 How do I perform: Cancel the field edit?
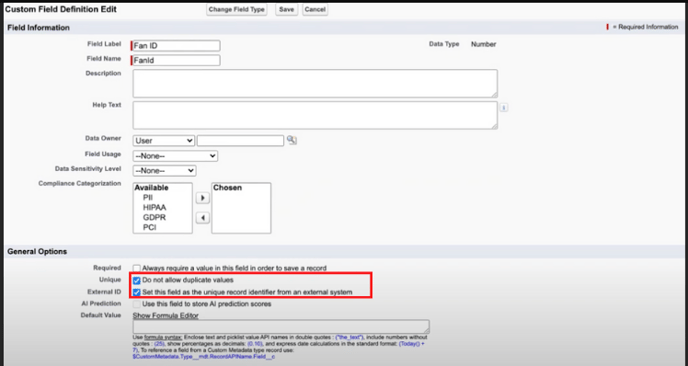coord(315,10)
